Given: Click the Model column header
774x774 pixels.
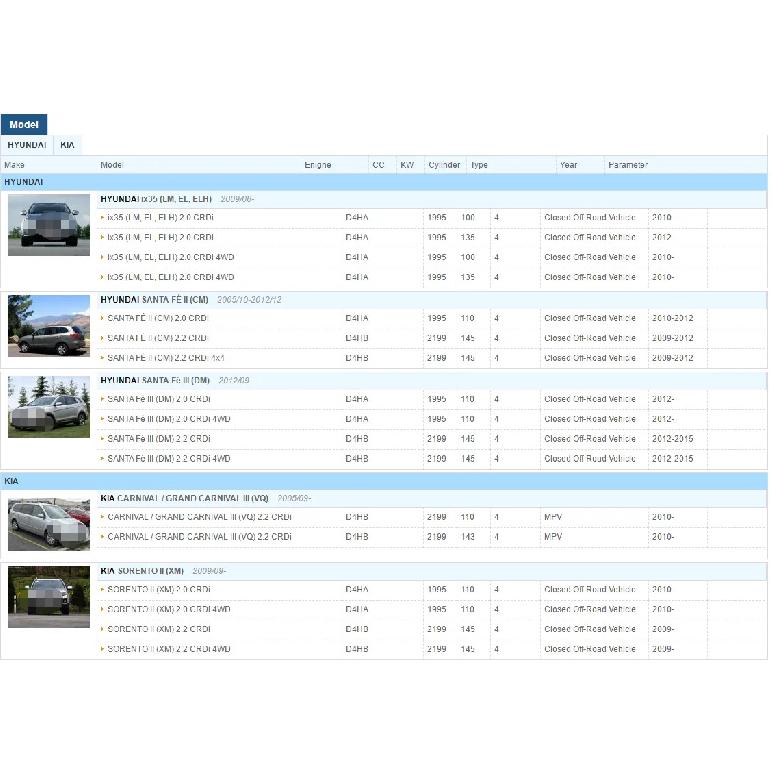Looking at the screenshot, I should tap(112, 165).
